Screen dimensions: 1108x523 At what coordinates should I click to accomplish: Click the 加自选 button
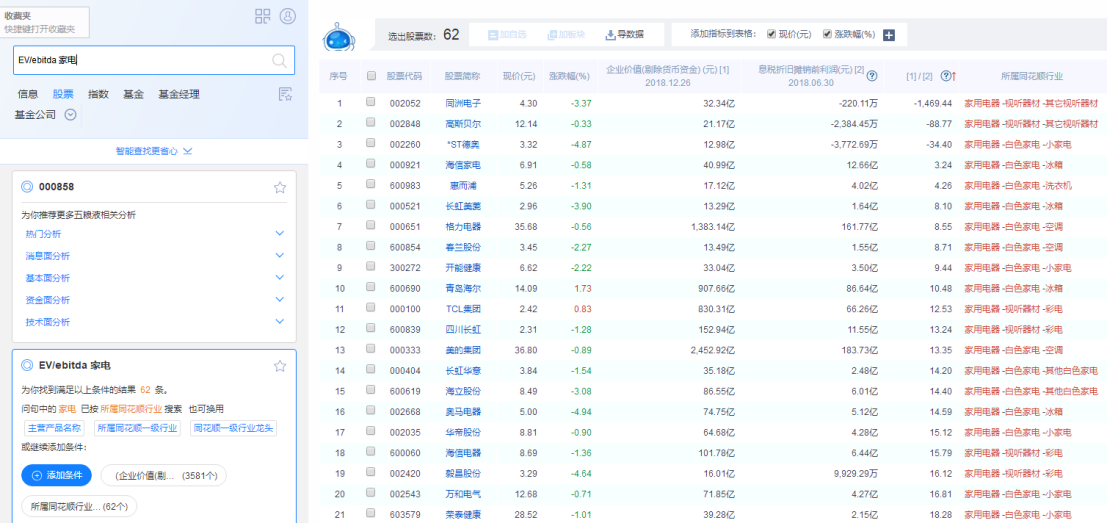point(505,35)
